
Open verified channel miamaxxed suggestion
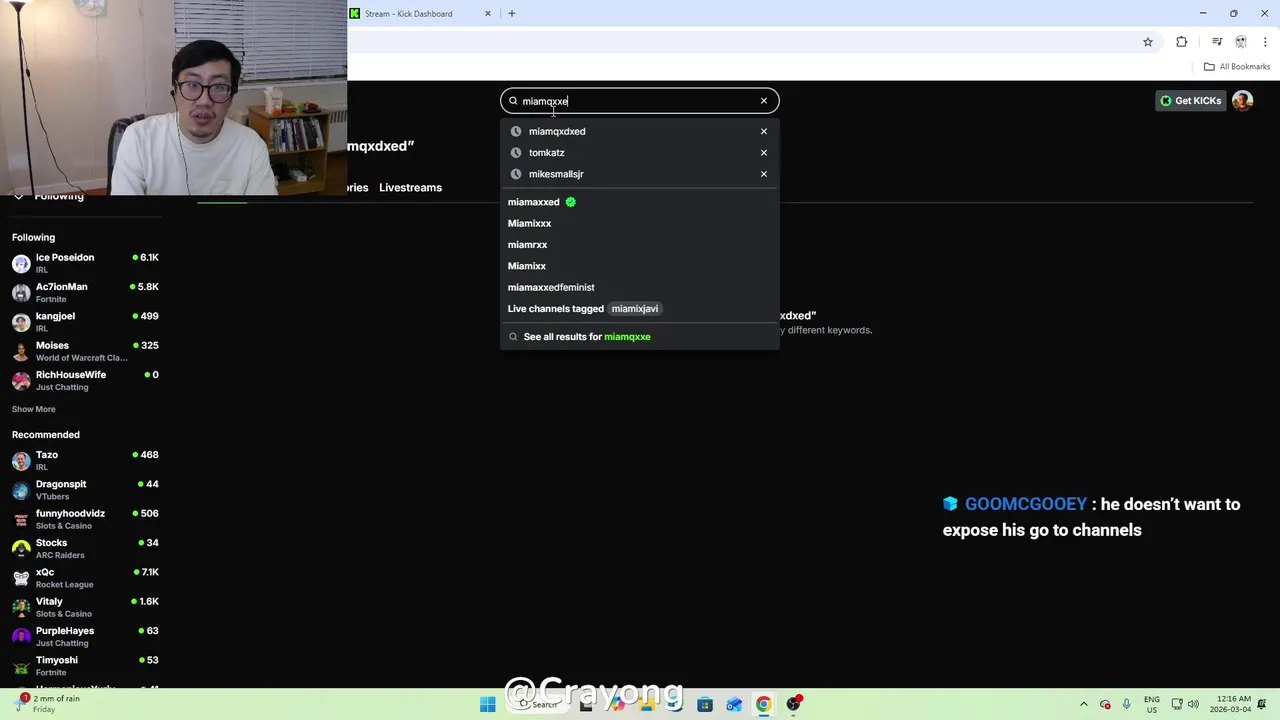click(x=640, y=202)
